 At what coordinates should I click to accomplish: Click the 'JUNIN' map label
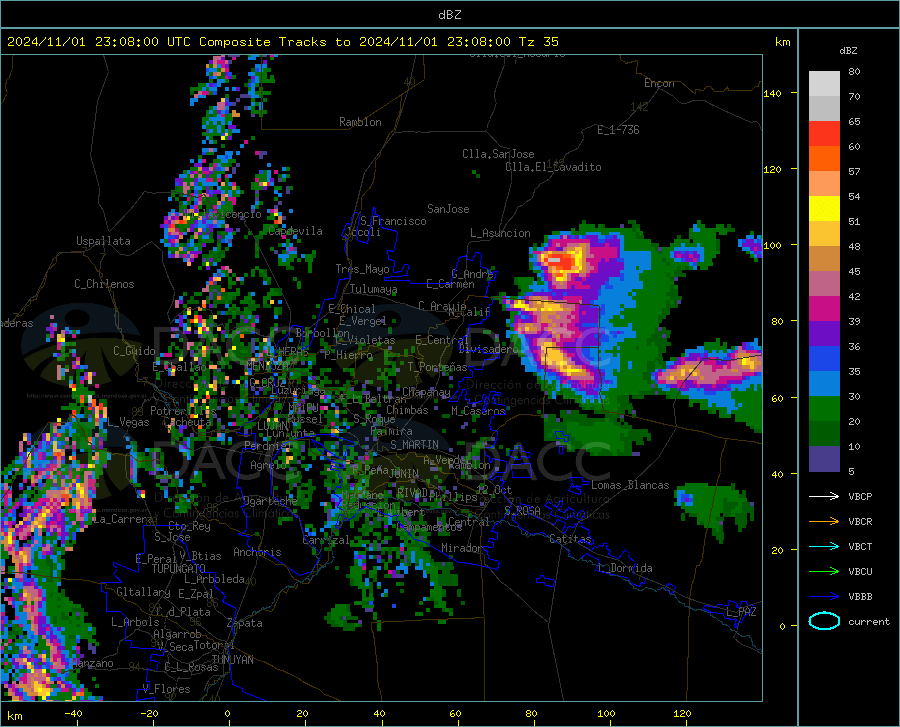click(x=404, y=473)
